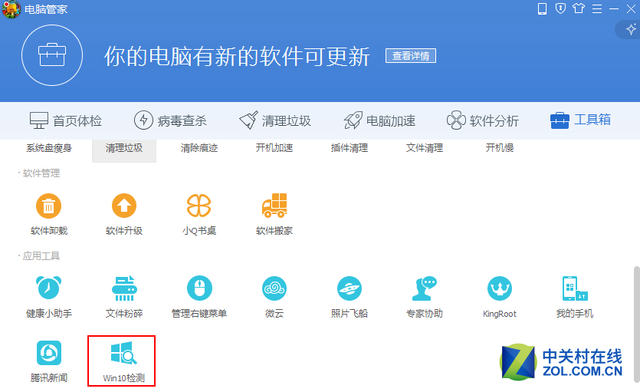Open the 软件卸载 uninstall tool

click(49, 214)
